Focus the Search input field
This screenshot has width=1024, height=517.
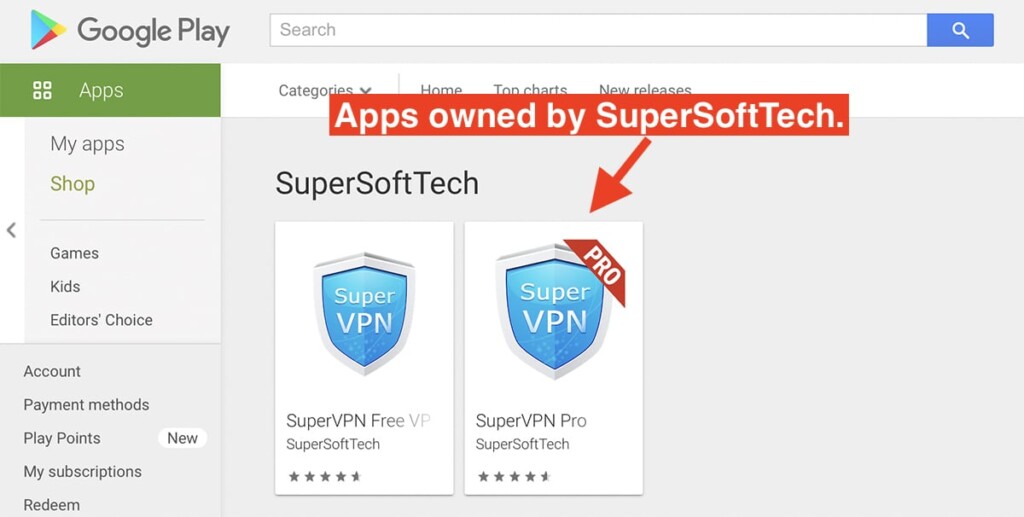[598, 30]
